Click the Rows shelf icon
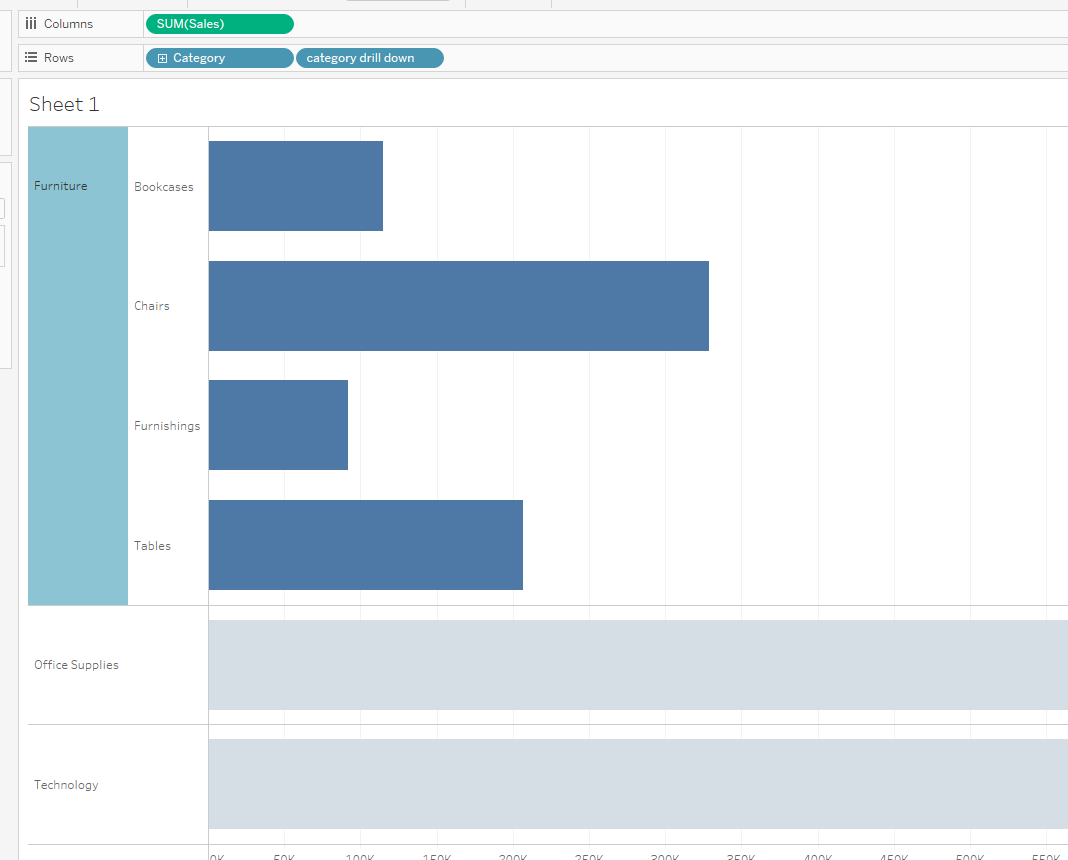The height and width of the screenshot is (860, 1068). (31, 58)
